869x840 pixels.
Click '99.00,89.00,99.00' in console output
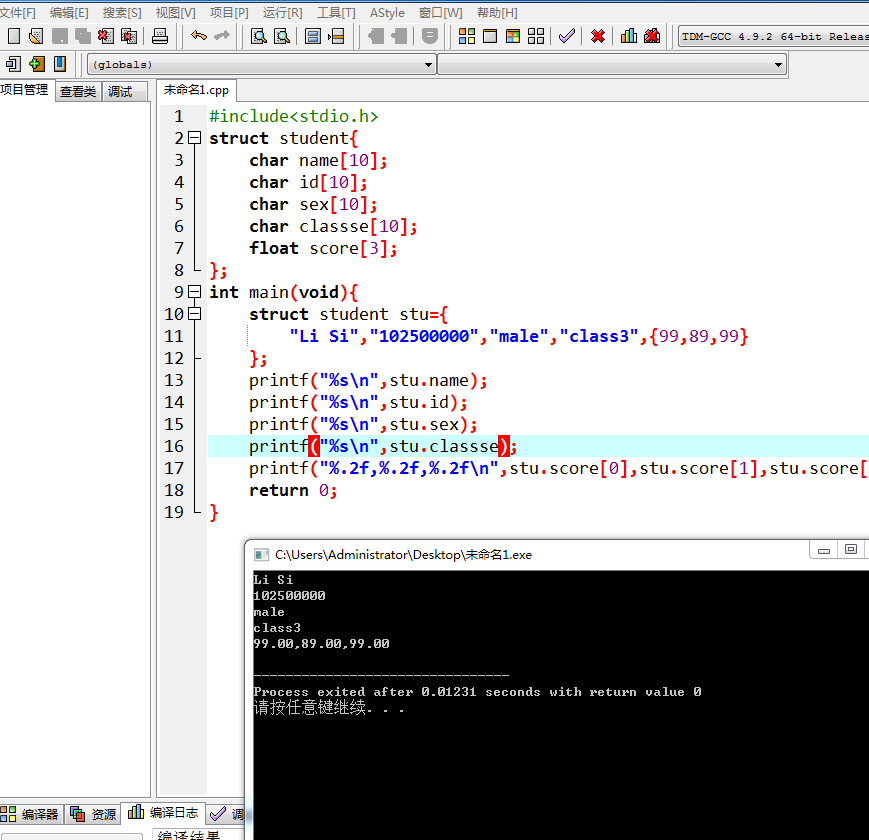[x=321, y=644]
